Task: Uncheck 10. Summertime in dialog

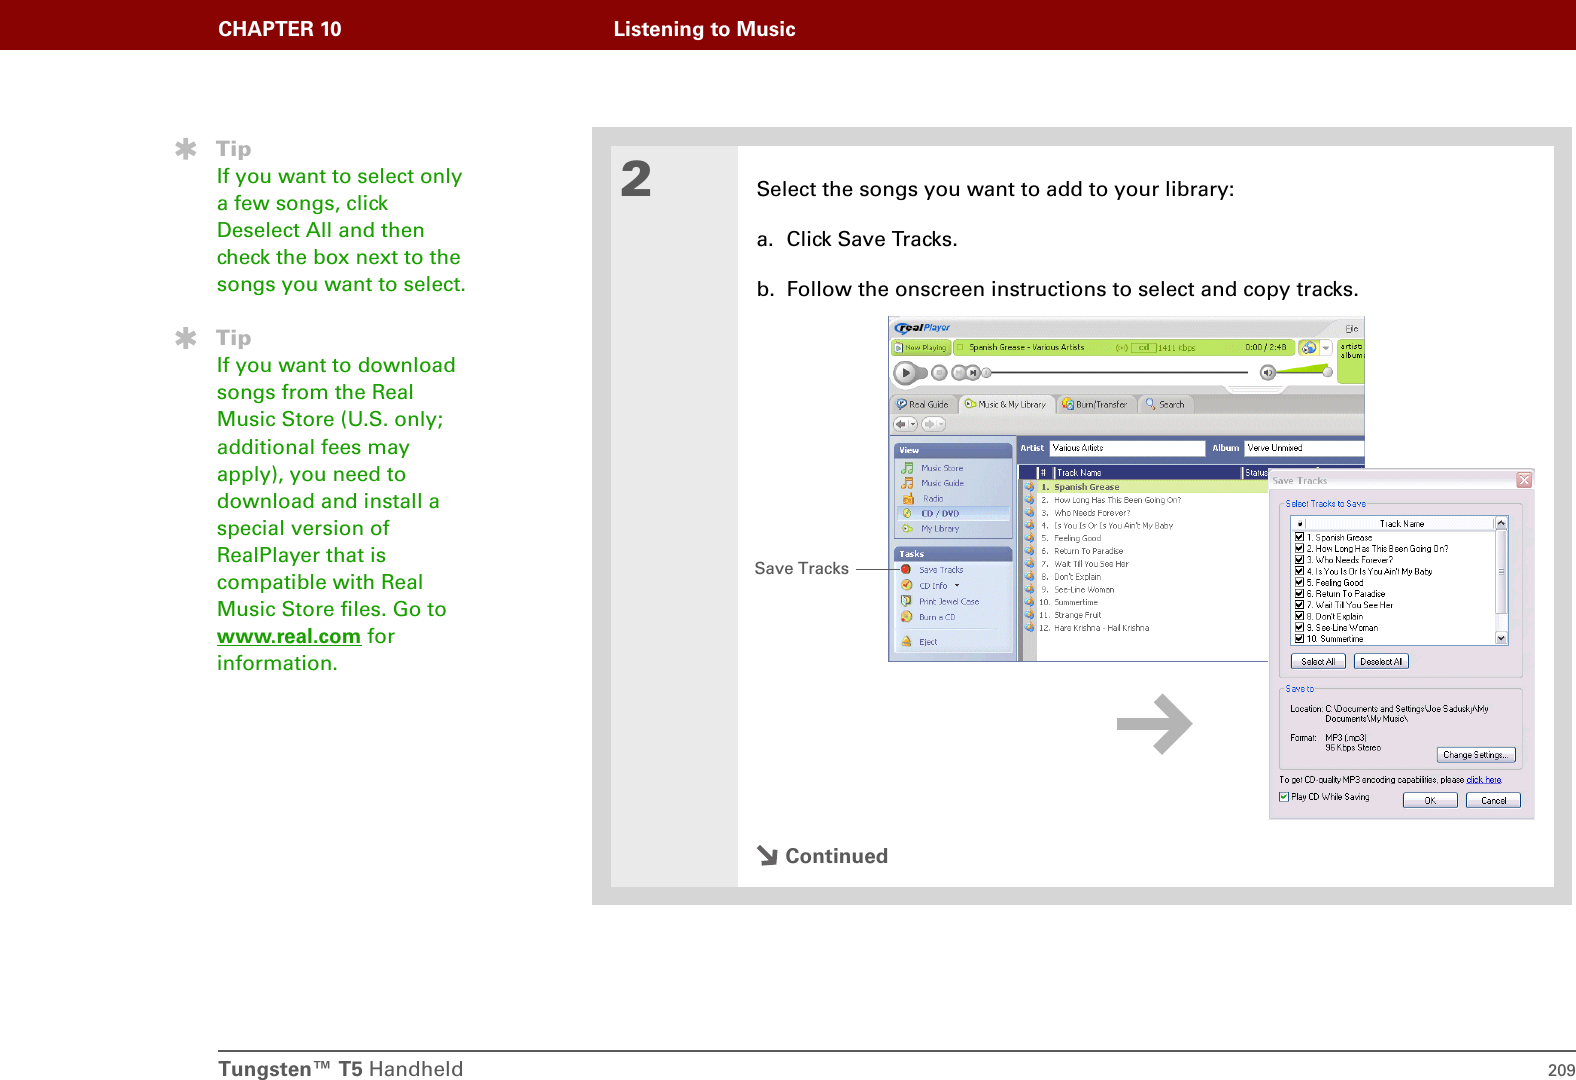Action: tap(1300, 638)
